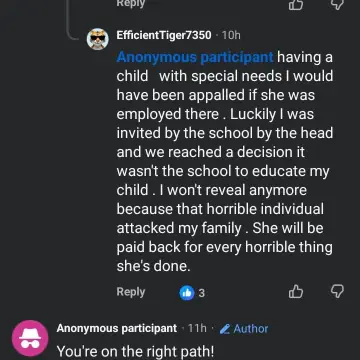Image resolution: width=360 pixels, height=360 pixels.
Task: Click the blue like reaction badge
Action: pyautogui.click(x=187, y=293)
